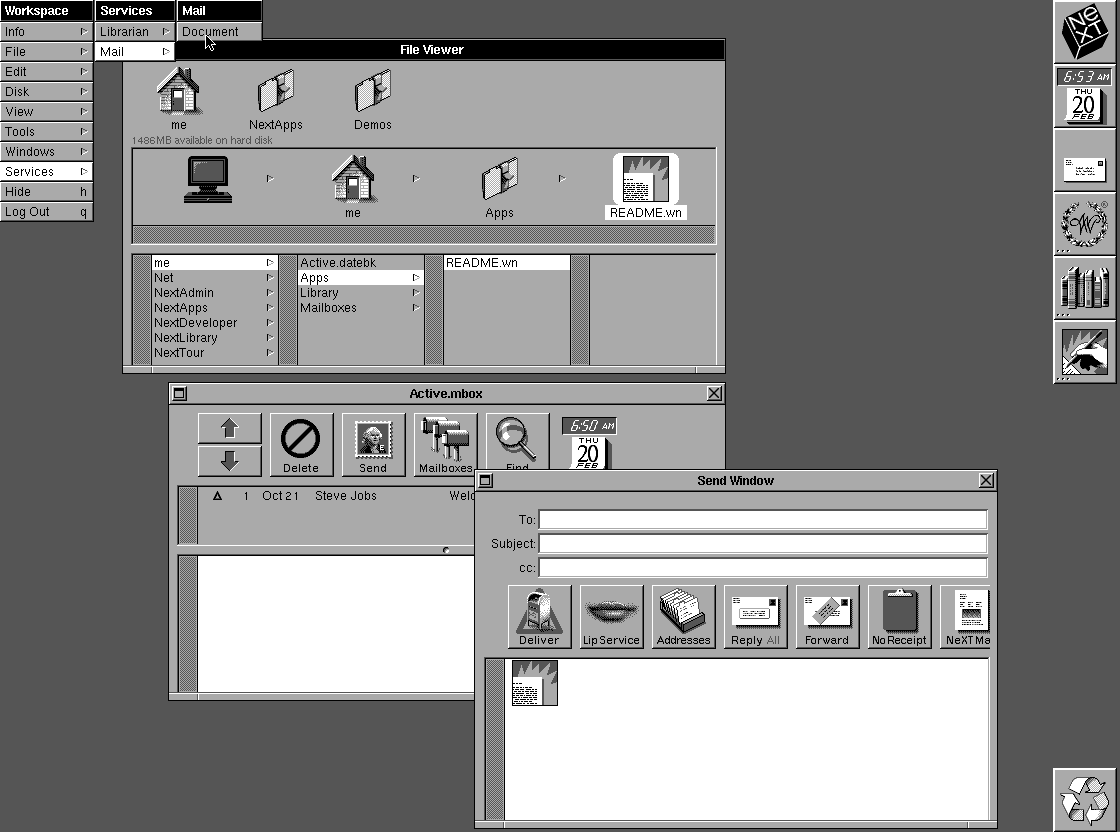Select README.wn in the third browser column
This screenshot has height=832, width=1120.
point(506,263)
